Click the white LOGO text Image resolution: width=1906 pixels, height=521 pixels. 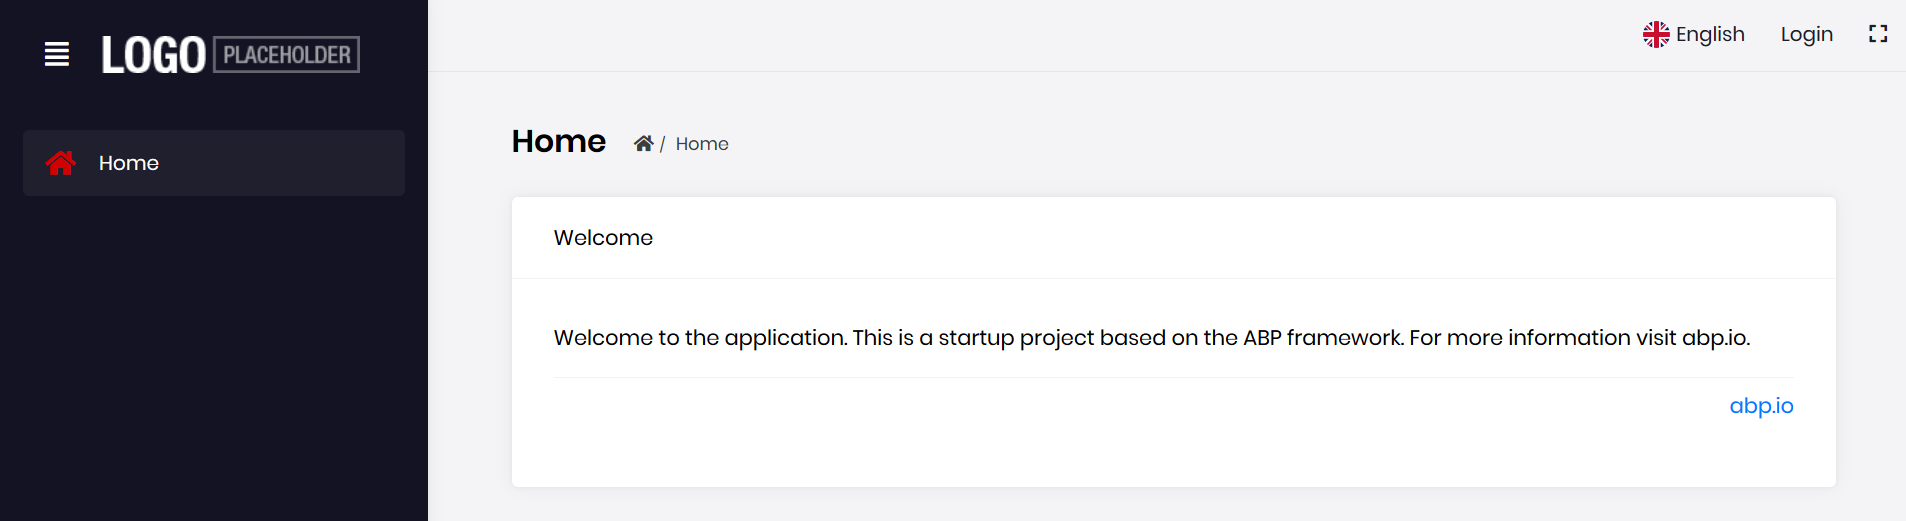154,56
